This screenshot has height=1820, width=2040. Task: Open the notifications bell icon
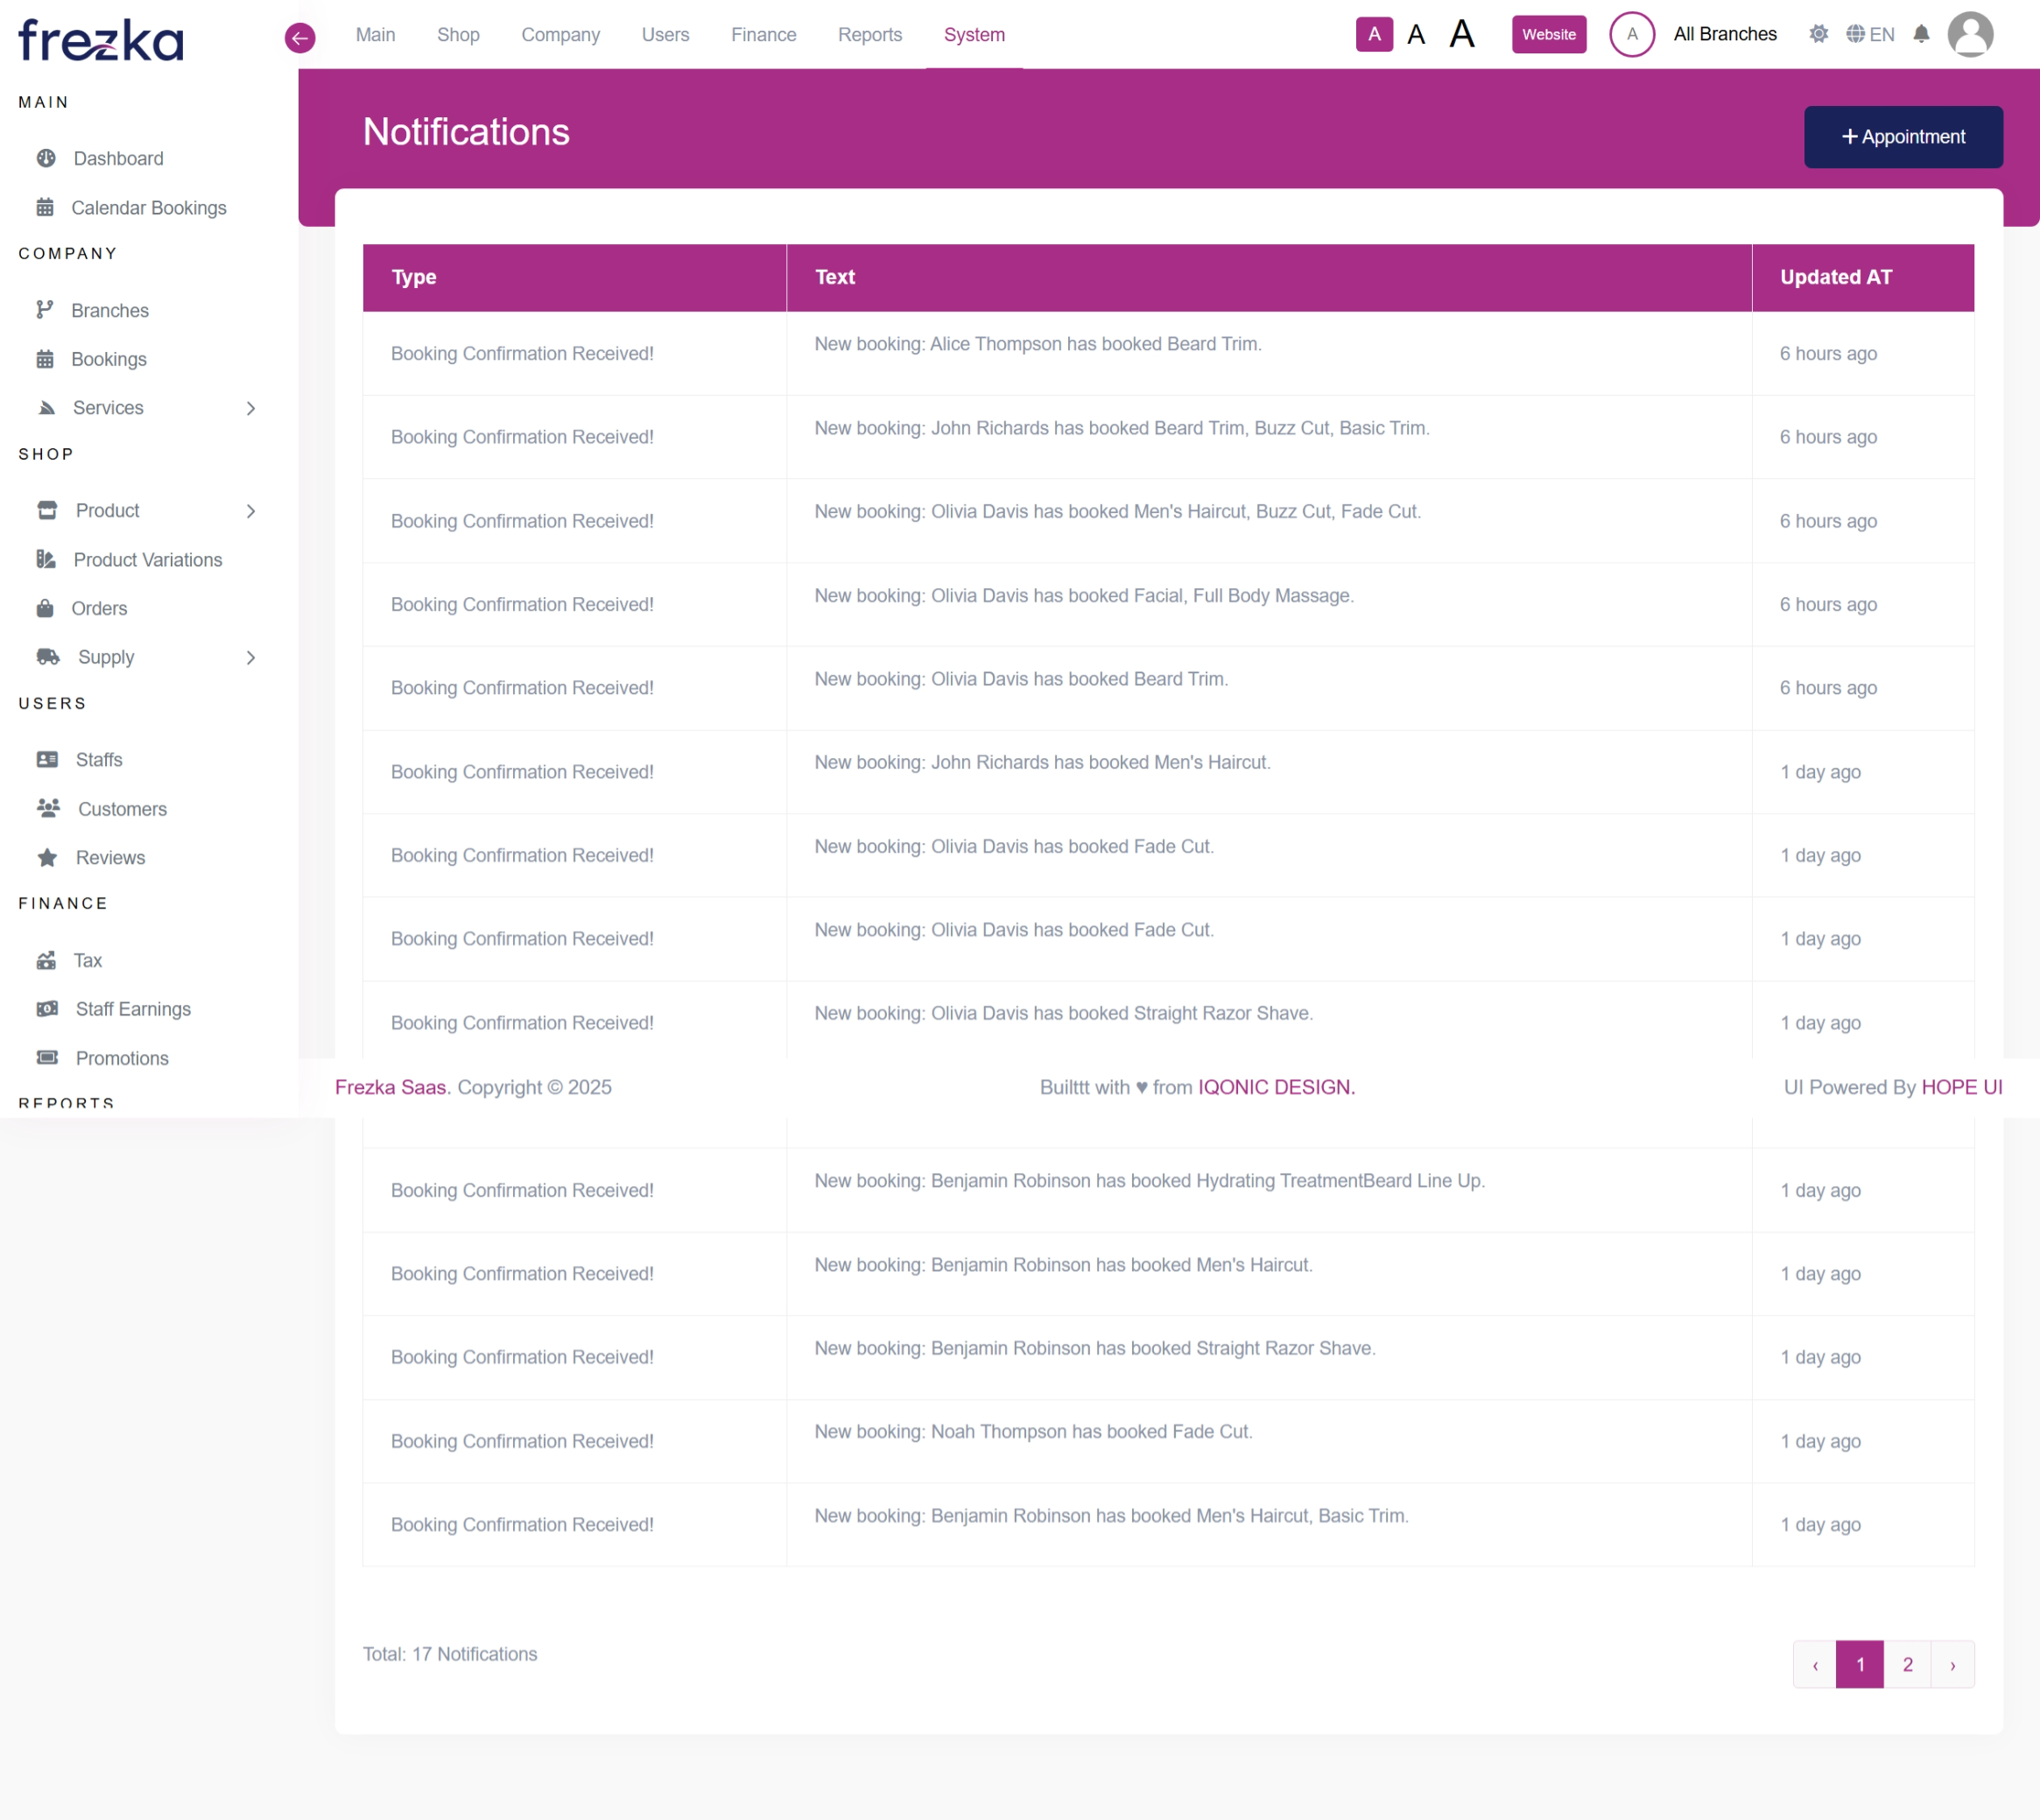pos(1921,34)
